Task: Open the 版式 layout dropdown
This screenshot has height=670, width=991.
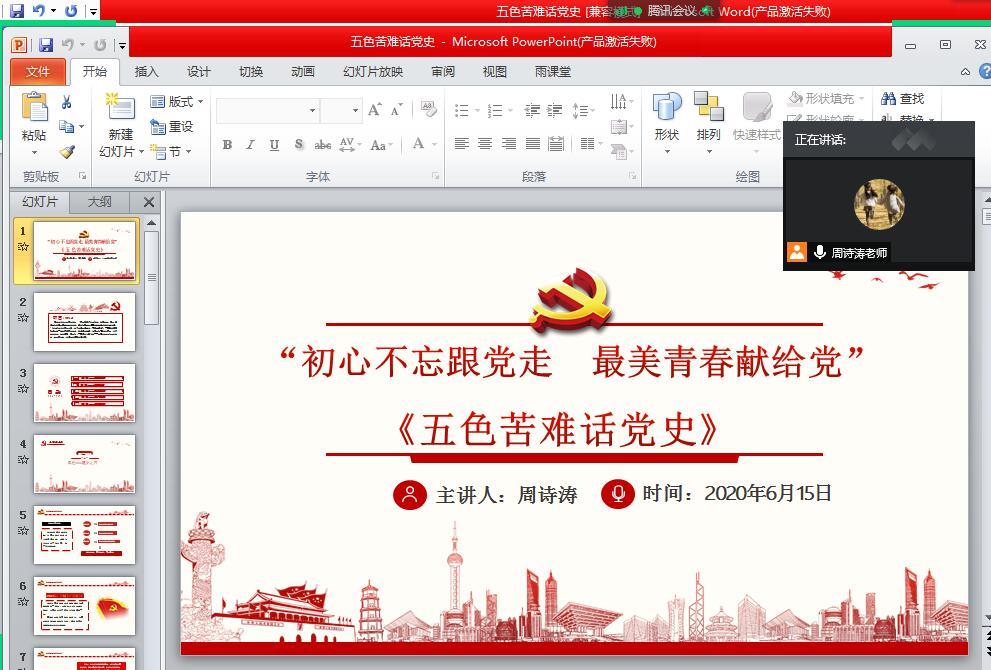Action: coord(177,102)
